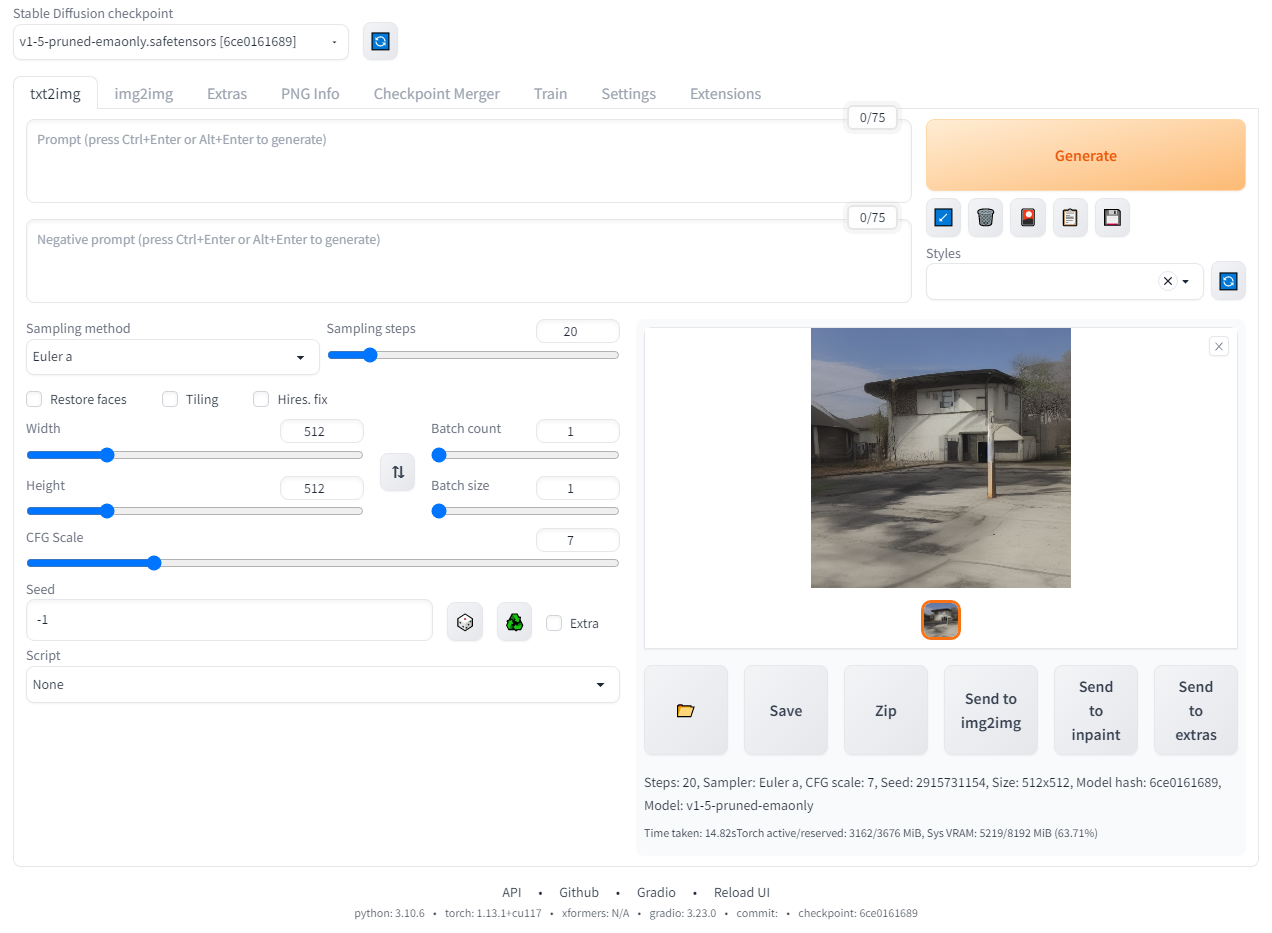Click into the Negative prompt box
Viewport: 1272px width, 933px height.
(x=468, y=261)
